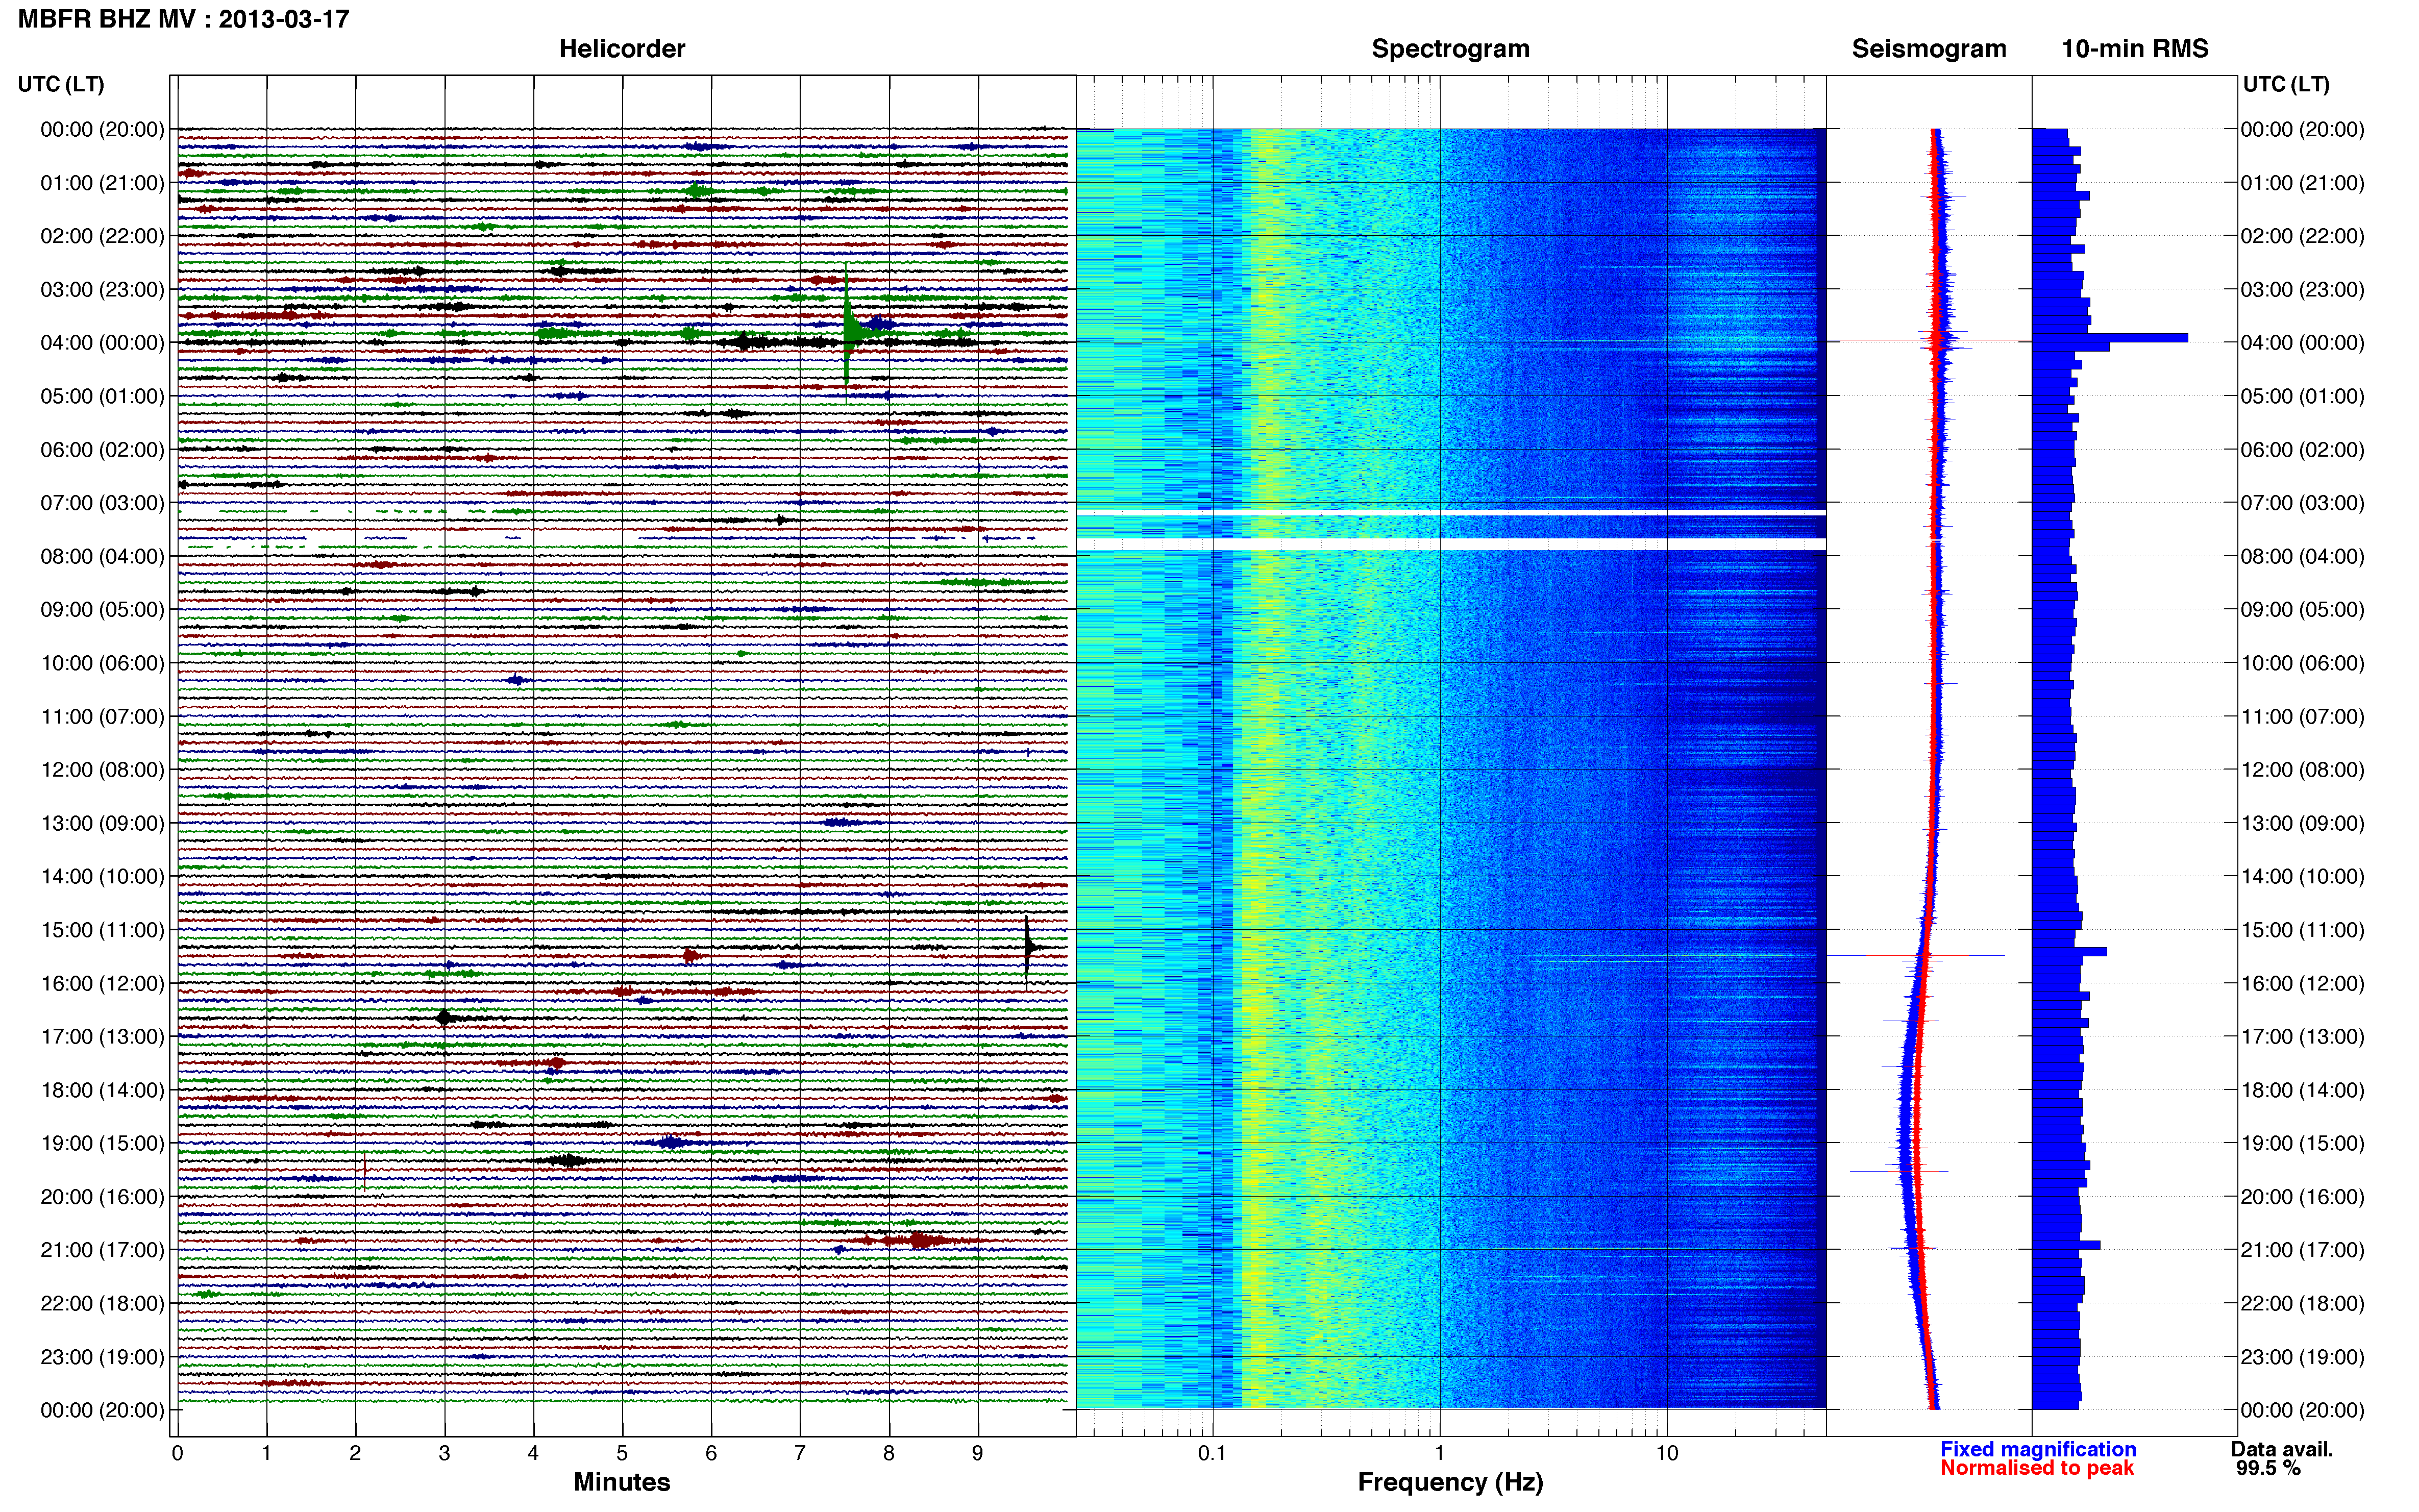Screen dimensions: 2419x1512
Task: Click the '9' minutes tick label
Action: pyautogui.click(x=977, y=1453)
